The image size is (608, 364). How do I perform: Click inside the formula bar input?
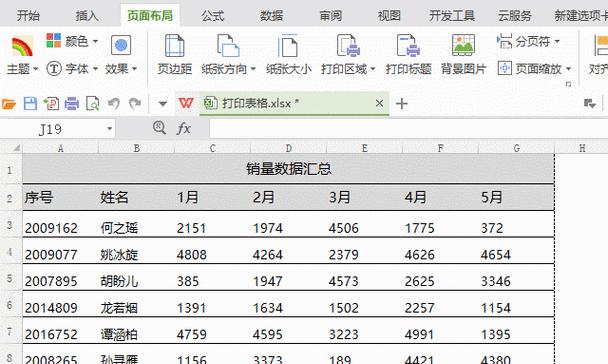tap(408, 129)
